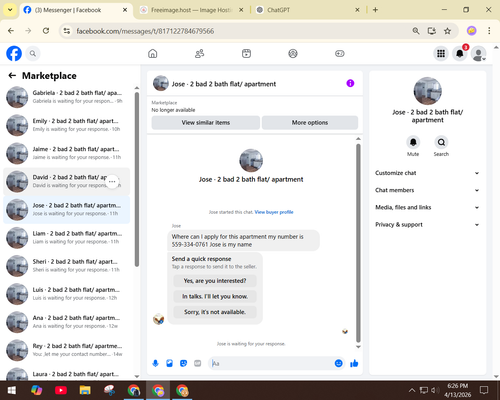Search in conversation magnifier icon
500x400 pixels.
pyautogui.click(x=441, y=142)
